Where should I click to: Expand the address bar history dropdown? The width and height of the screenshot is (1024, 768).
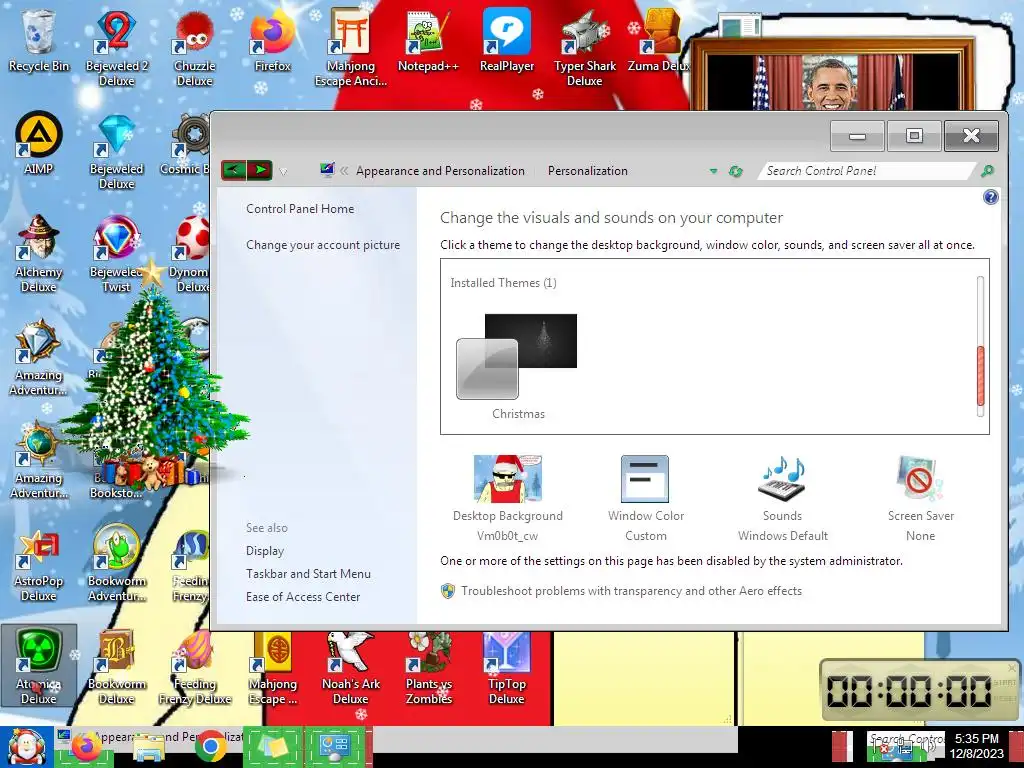coord(713,171)
